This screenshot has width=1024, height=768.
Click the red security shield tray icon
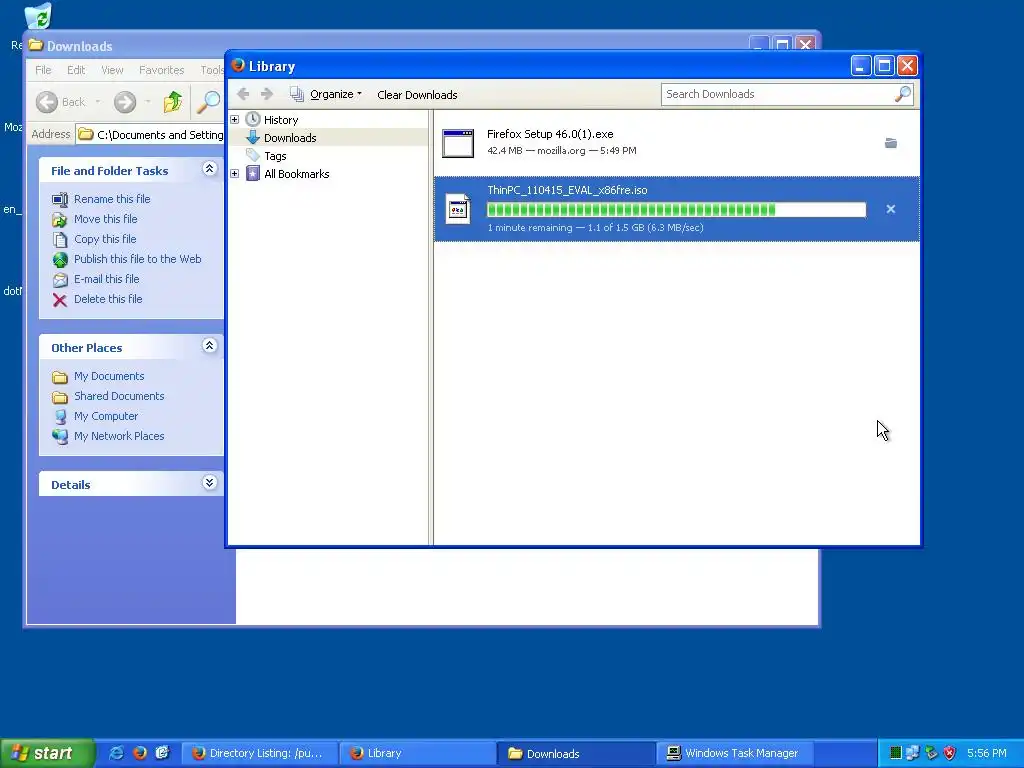point(950,753)
